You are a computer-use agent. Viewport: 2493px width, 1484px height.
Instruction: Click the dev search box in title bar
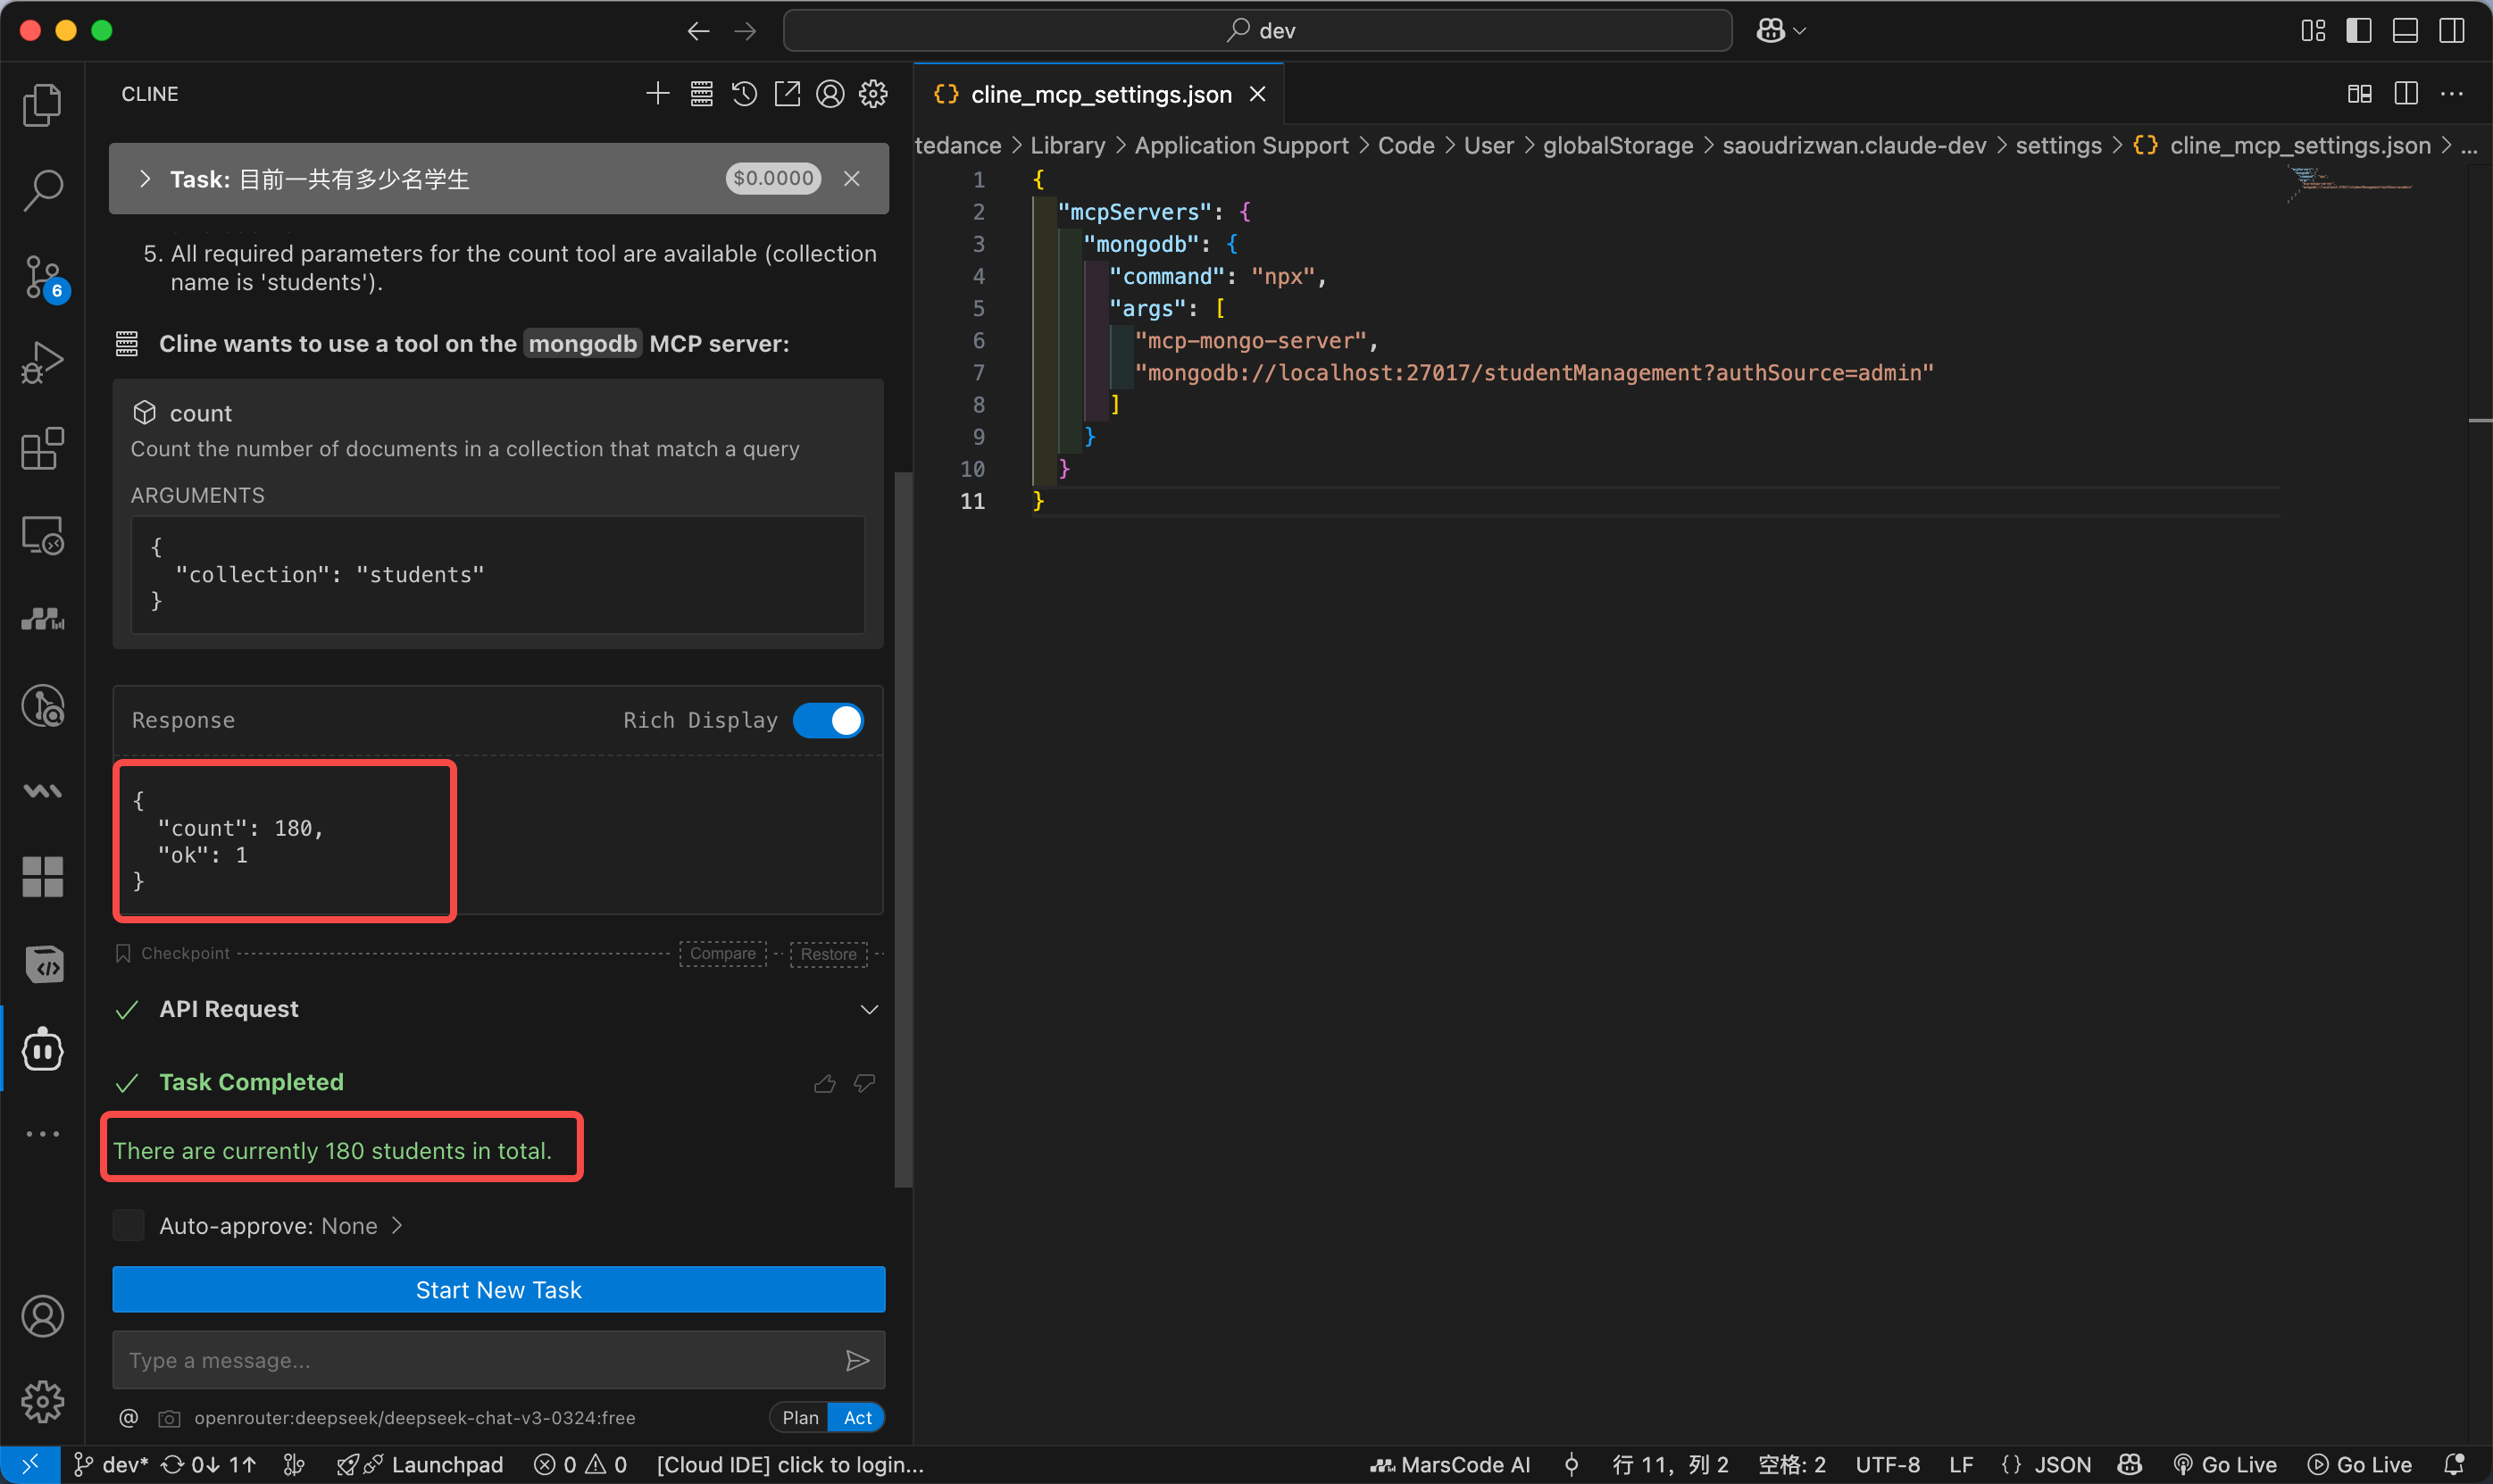click(1257, 31)
